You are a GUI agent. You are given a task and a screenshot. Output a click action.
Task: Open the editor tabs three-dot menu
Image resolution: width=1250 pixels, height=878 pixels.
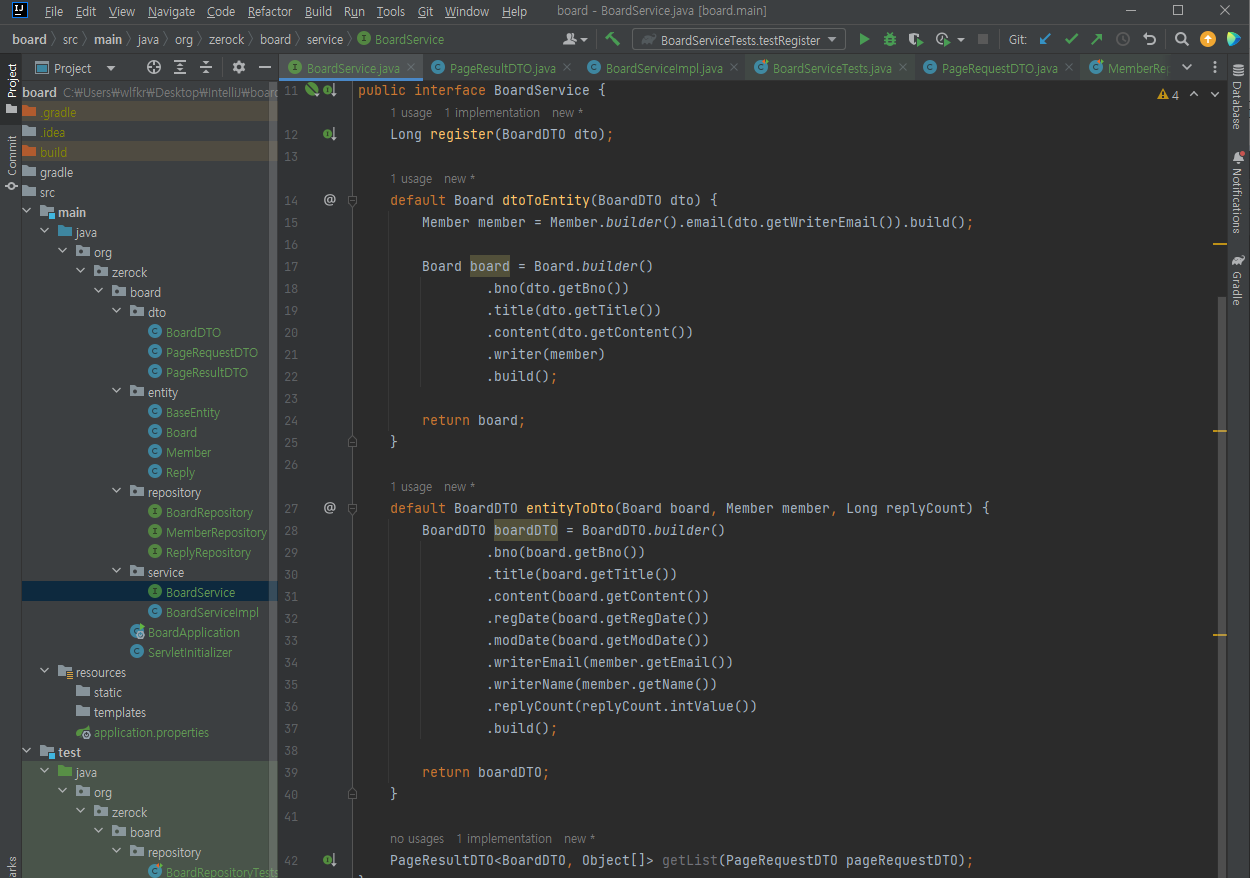1215,68
